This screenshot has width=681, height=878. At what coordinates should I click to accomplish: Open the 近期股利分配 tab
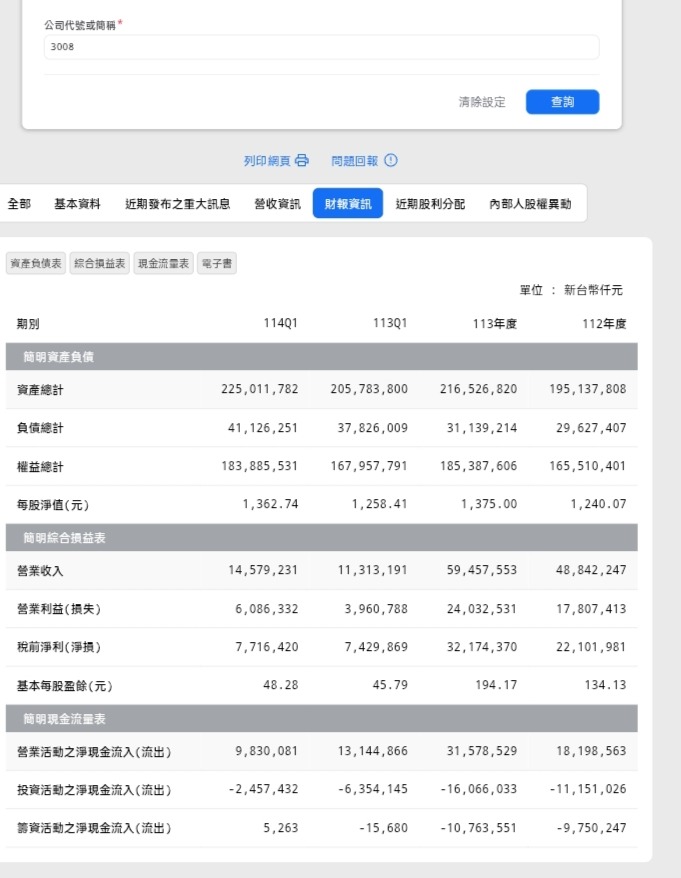click(x=430, y=203)
